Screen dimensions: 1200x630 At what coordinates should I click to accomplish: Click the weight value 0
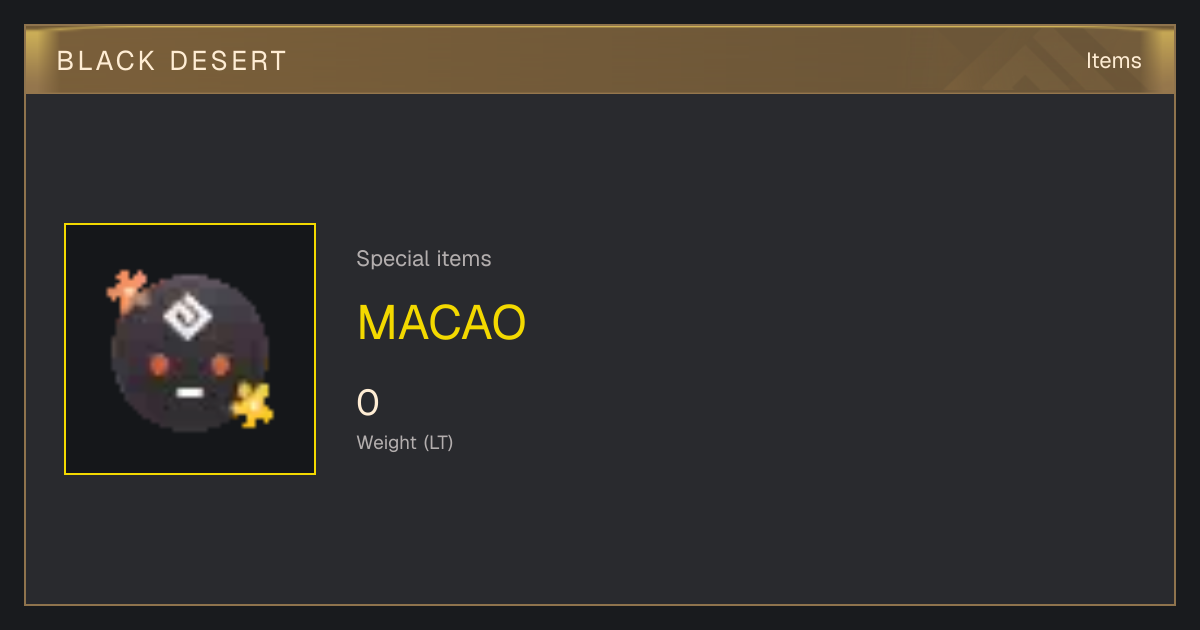pos(368,403)
